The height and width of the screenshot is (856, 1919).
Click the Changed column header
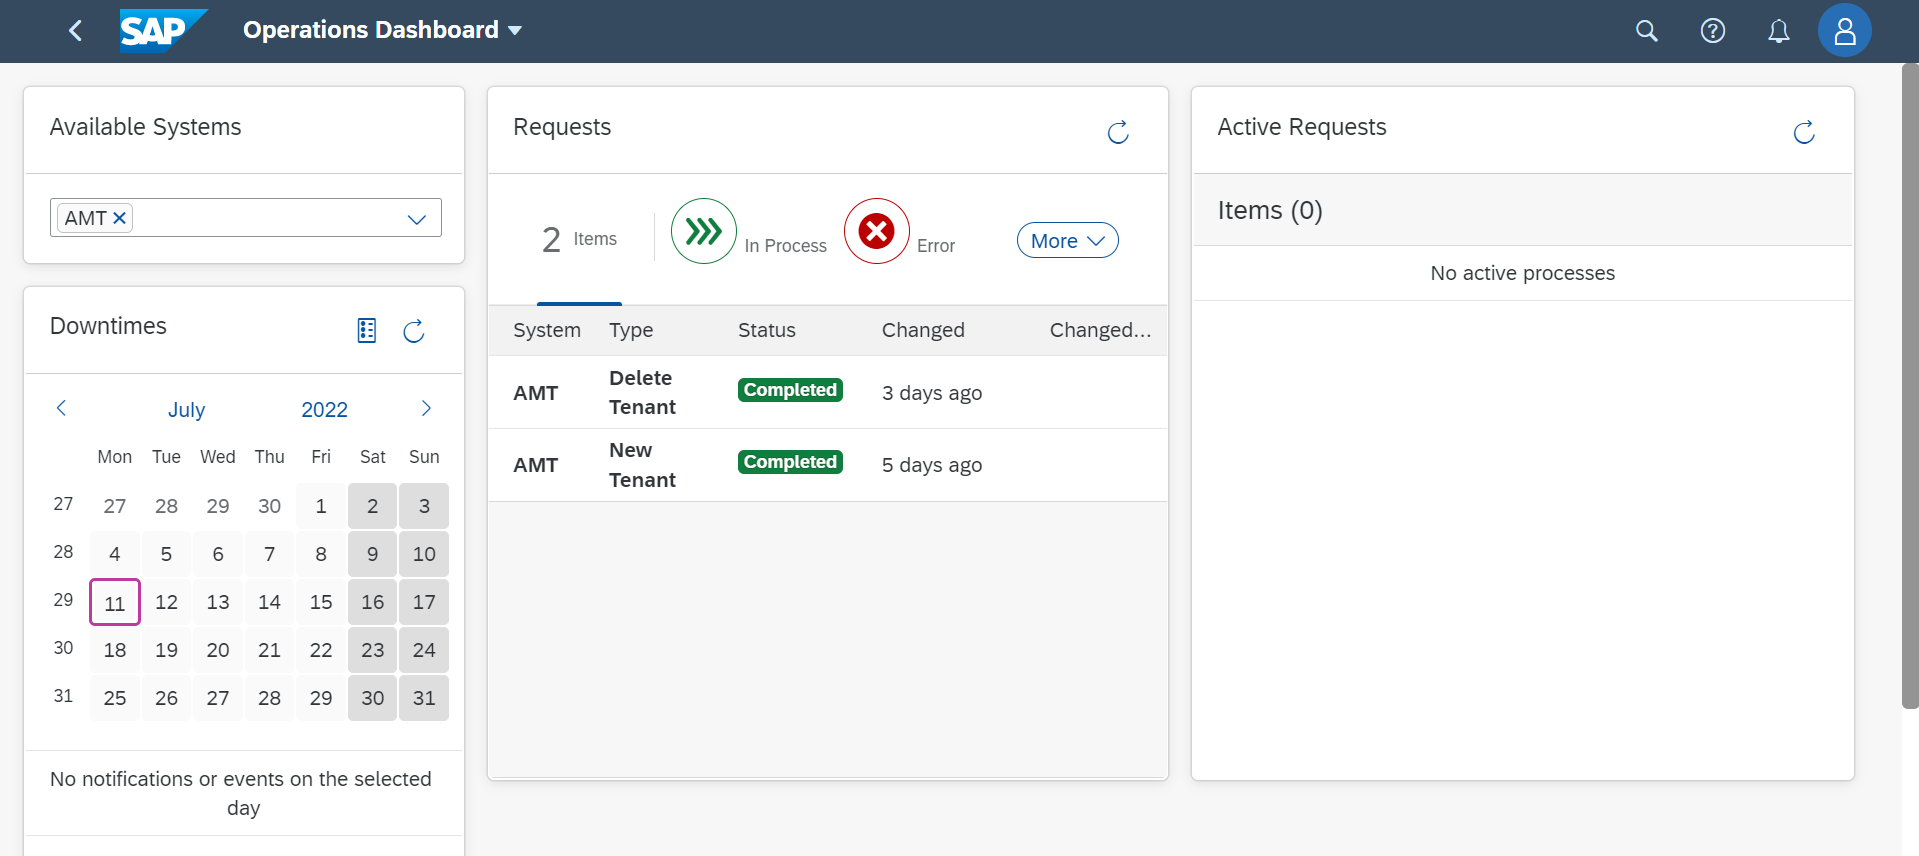click(923, 330)
